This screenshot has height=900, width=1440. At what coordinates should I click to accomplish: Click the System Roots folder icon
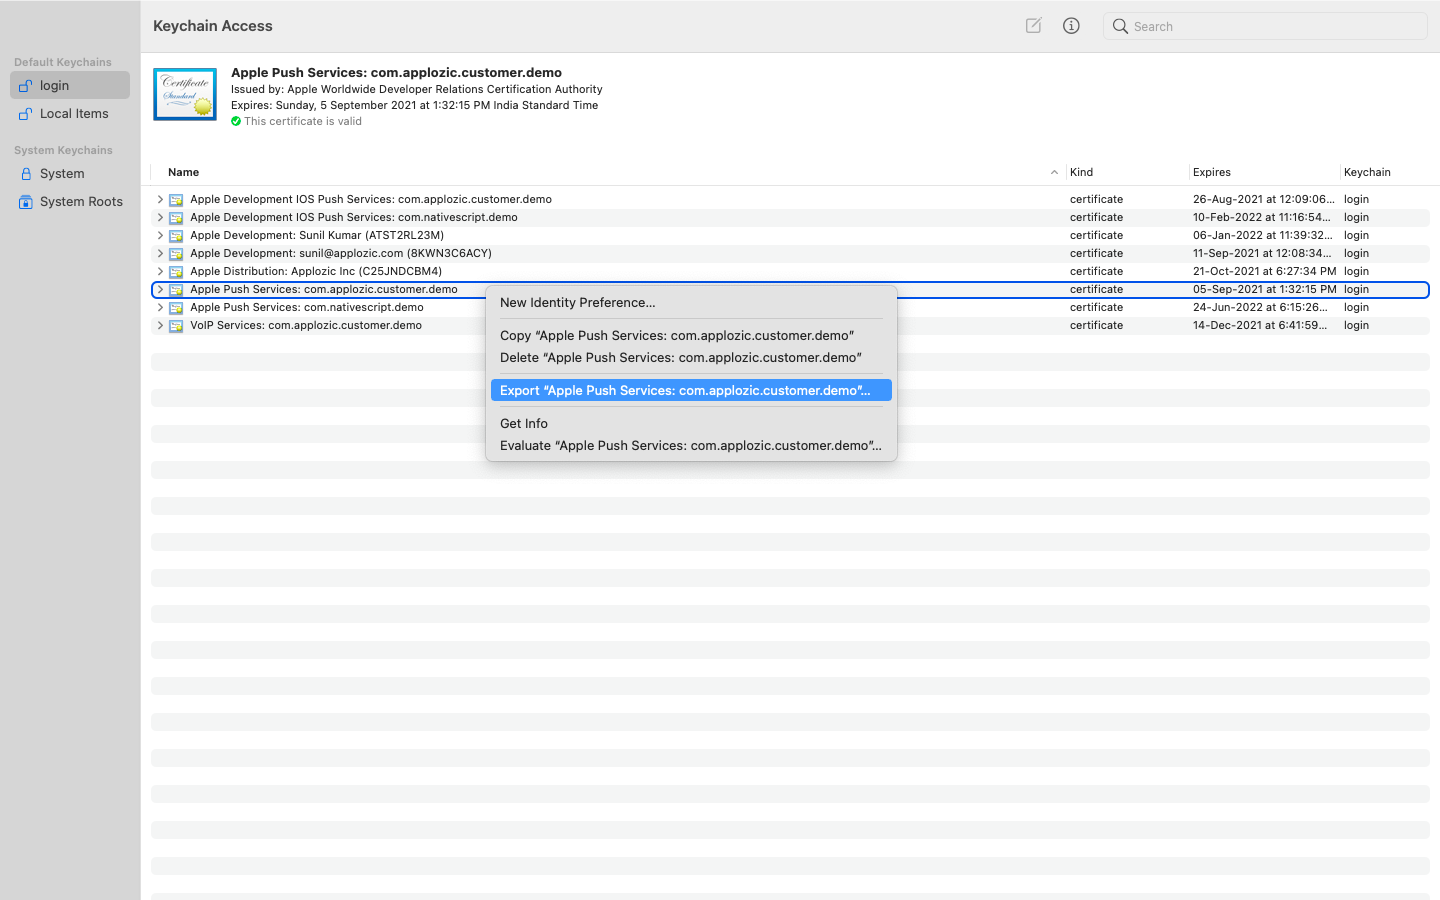26,202
